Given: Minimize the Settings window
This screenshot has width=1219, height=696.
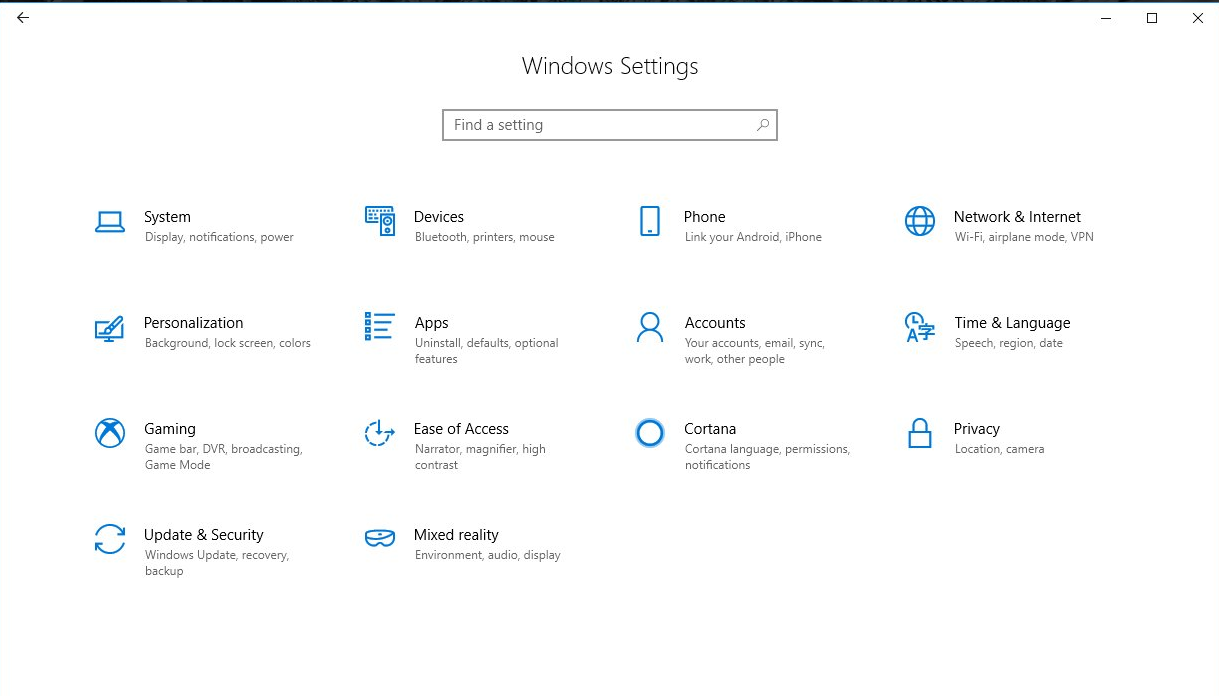Looking at the screenshot, I should [1106, 18].
